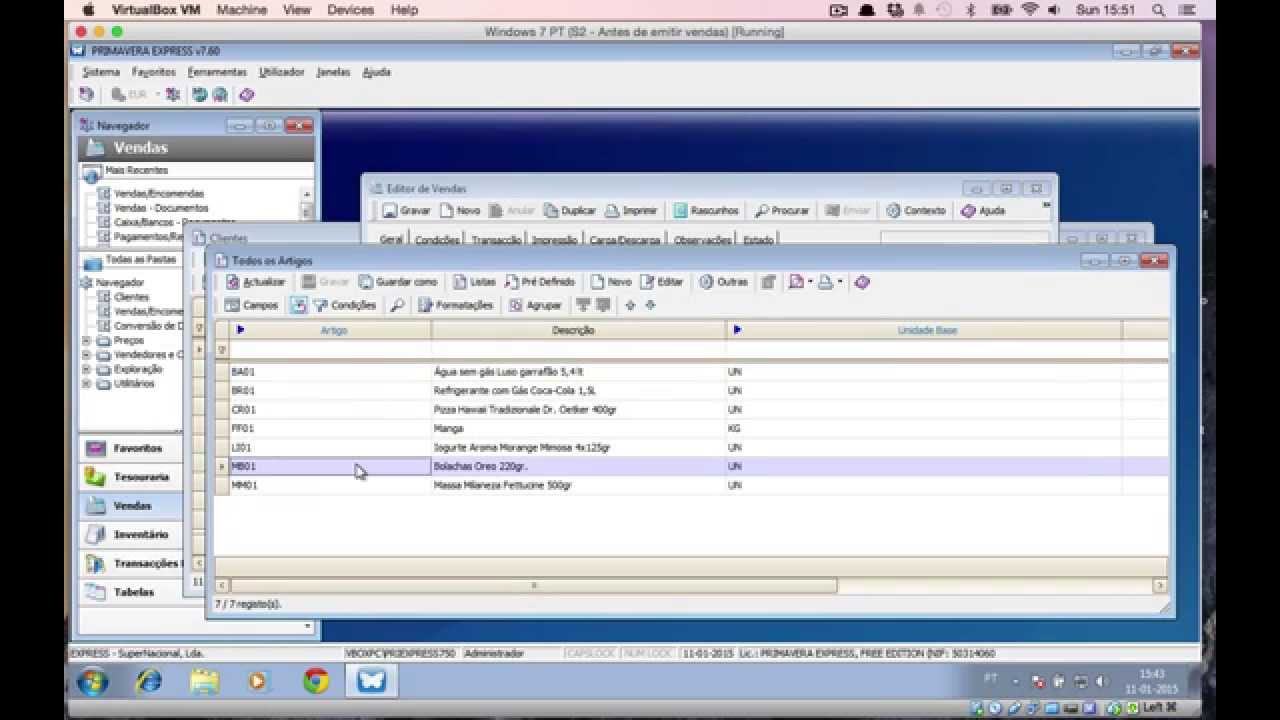This screenshot has width=1280, height=720.
Task: Expand the Exploração folder in Navegador
Action: pyautogui.click(x=87, y=369)
